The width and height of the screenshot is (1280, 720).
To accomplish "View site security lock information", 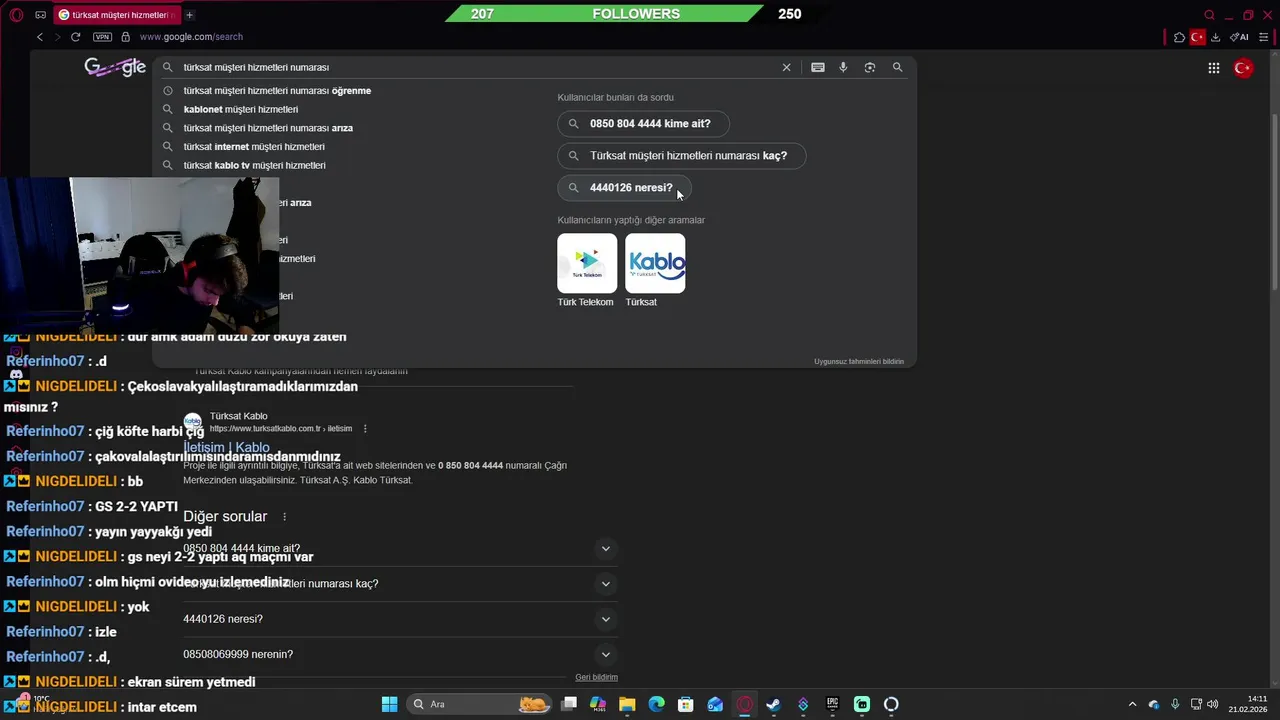I will [x=125, y=37].
